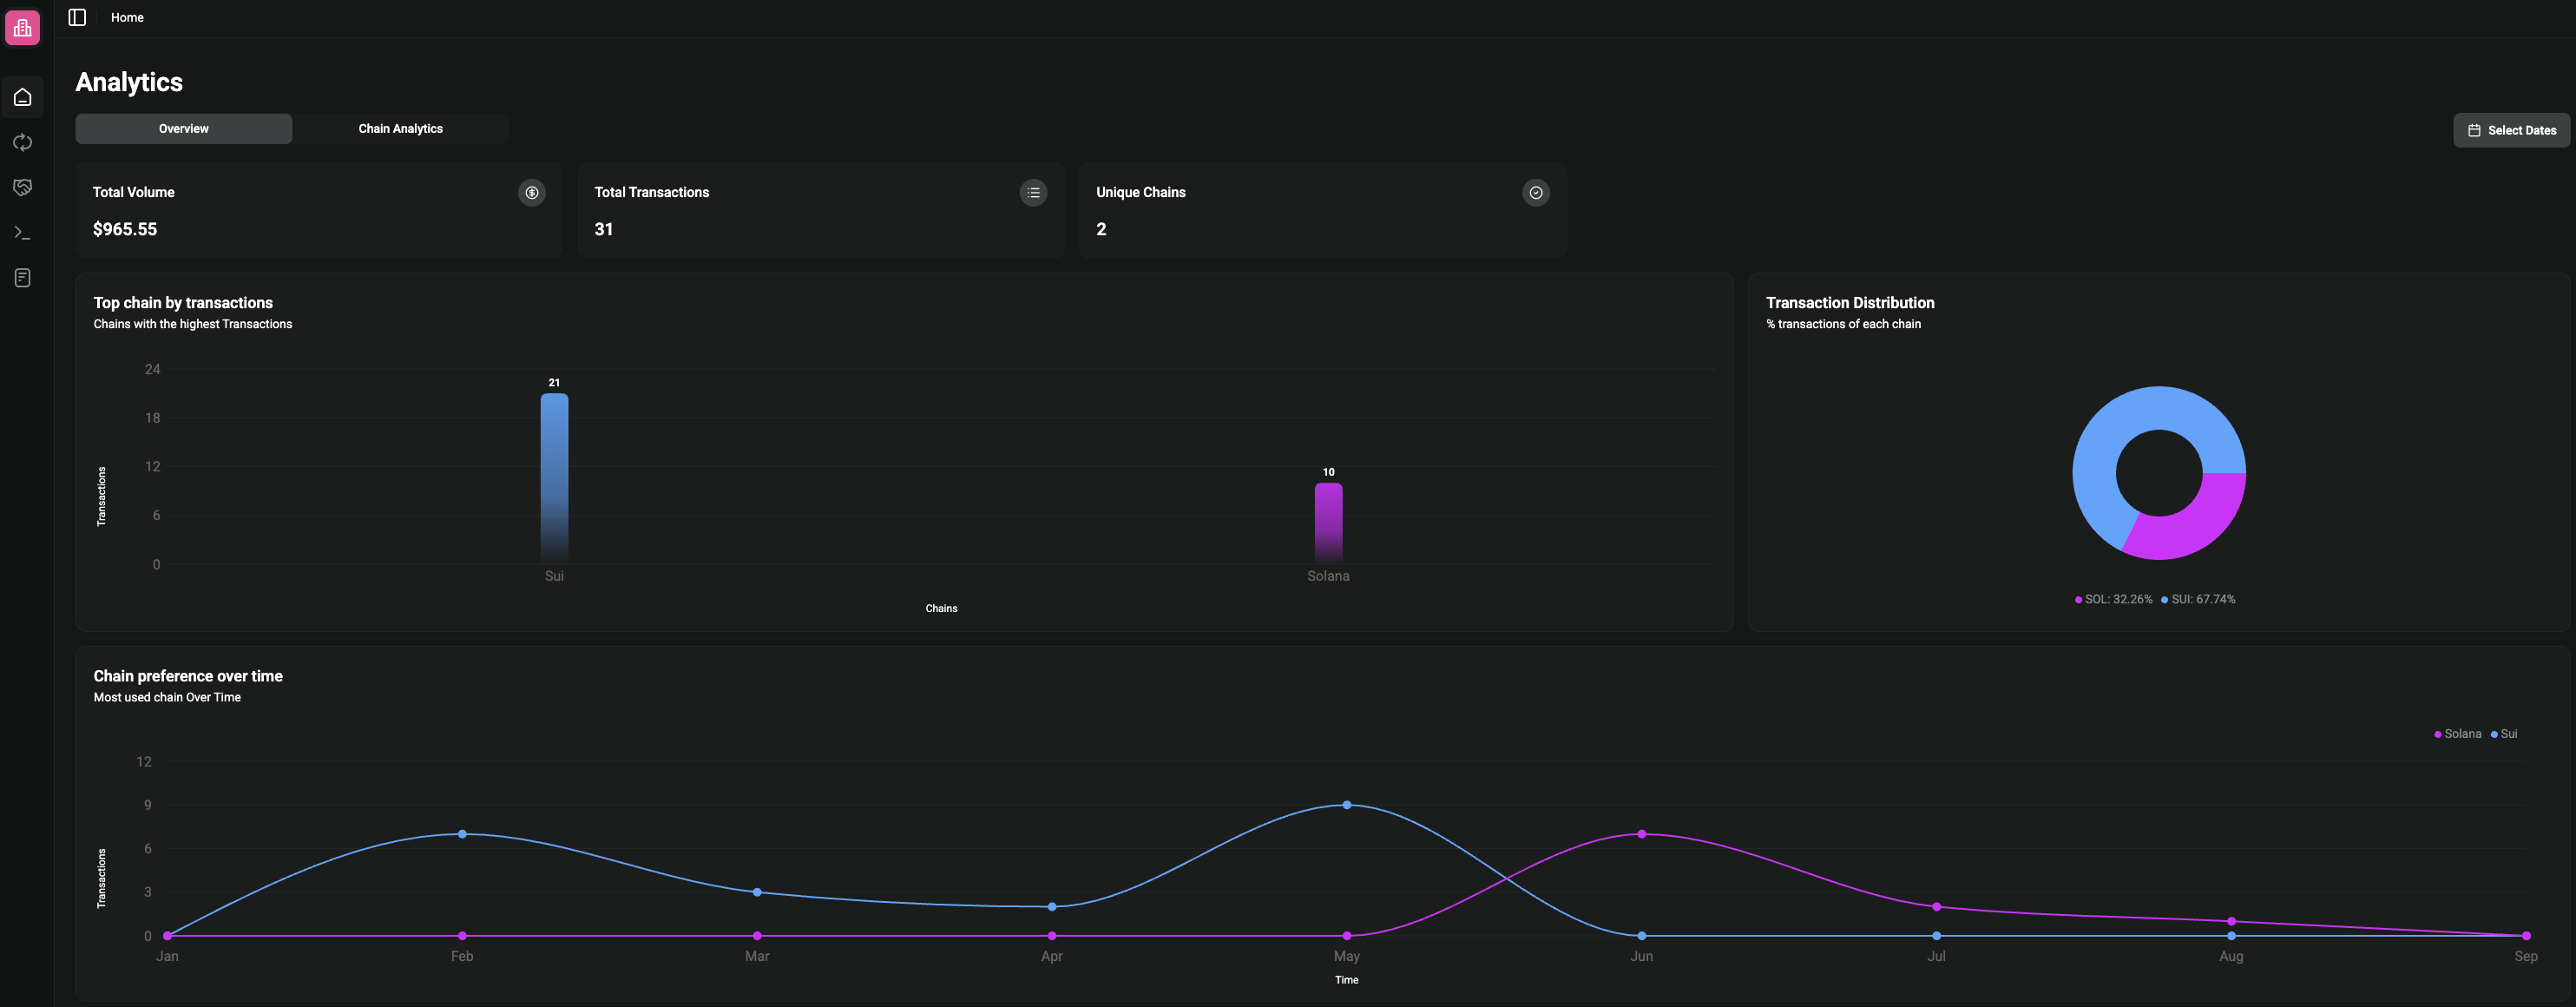Image resolution: width=2576 pixels, height=1007 pixels.
Task: Open the terminal prompt icon
Action: point(22,233)
